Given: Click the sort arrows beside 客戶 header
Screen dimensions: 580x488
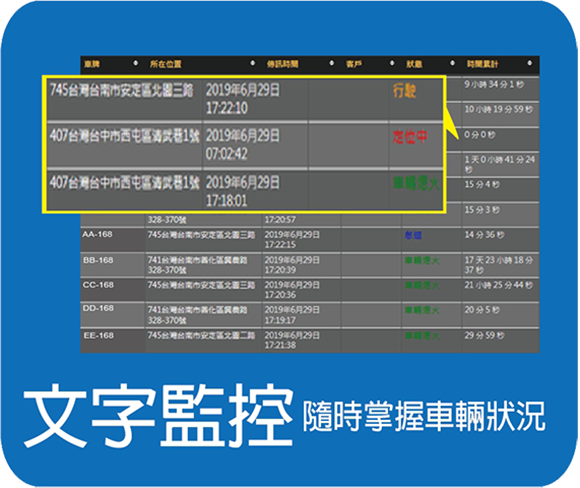Looking at the screenshot, I should (x=392, y=64).
